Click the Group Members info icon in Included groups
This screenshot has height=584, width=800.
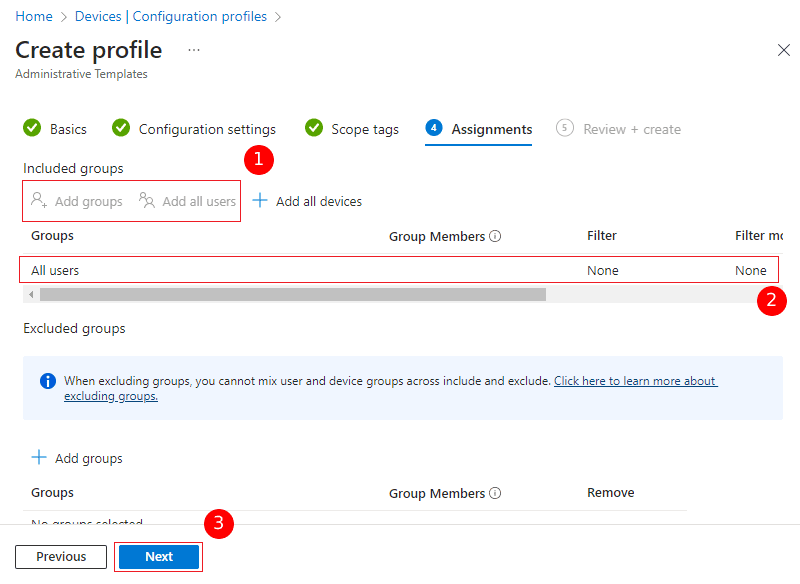coord(495,237)
